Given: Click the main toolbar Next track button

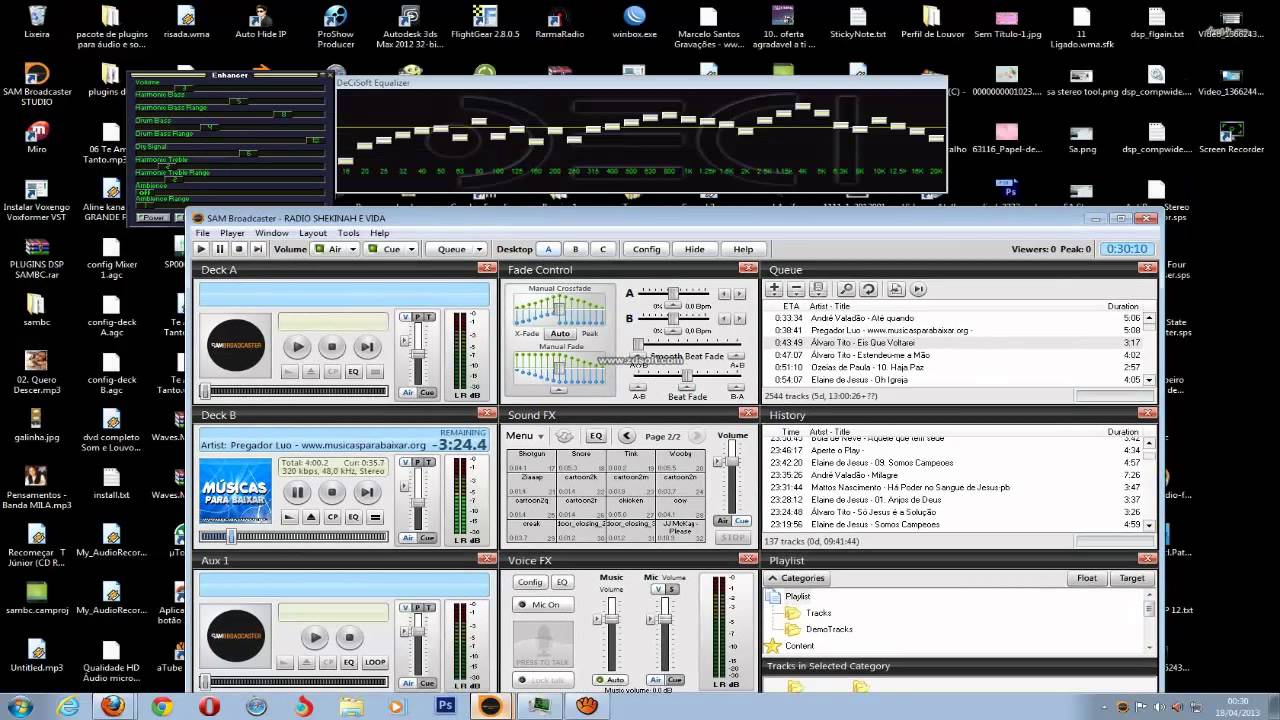Looking at the screenshot, I should coord(258,249).
